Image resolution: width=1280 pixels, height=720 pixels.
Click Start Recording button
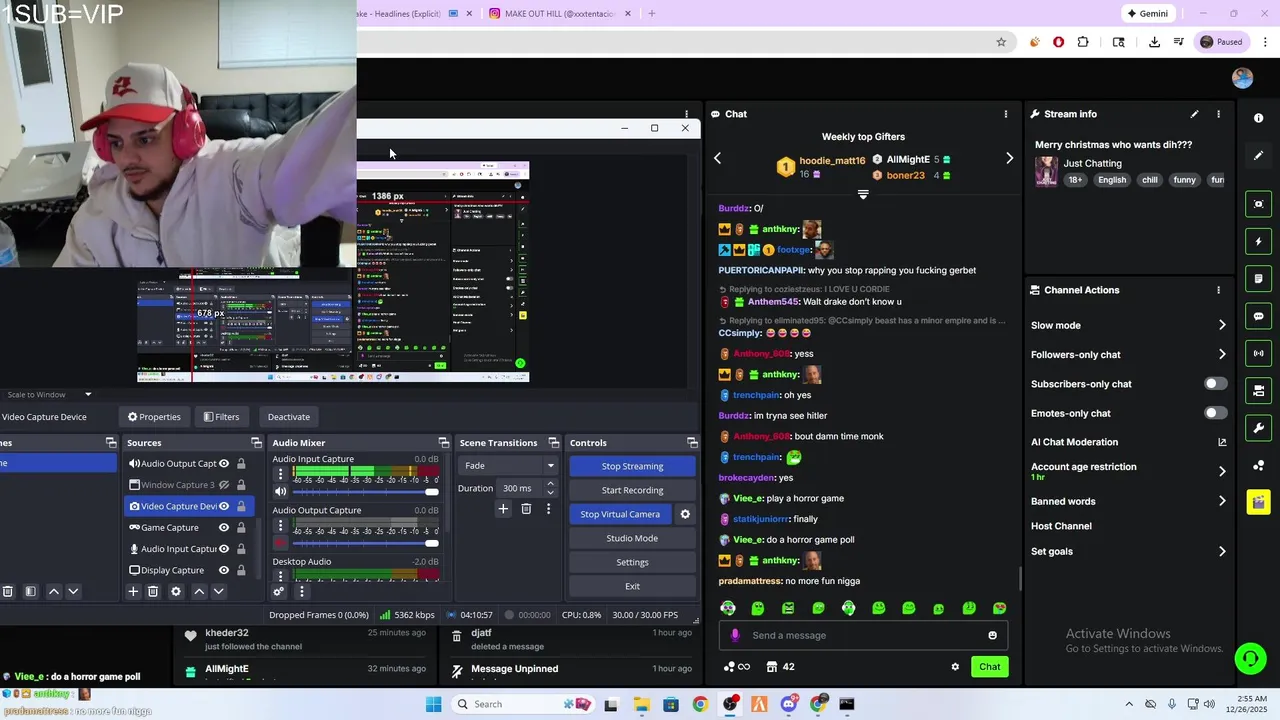pyautogui.click(x=632, y=490)
